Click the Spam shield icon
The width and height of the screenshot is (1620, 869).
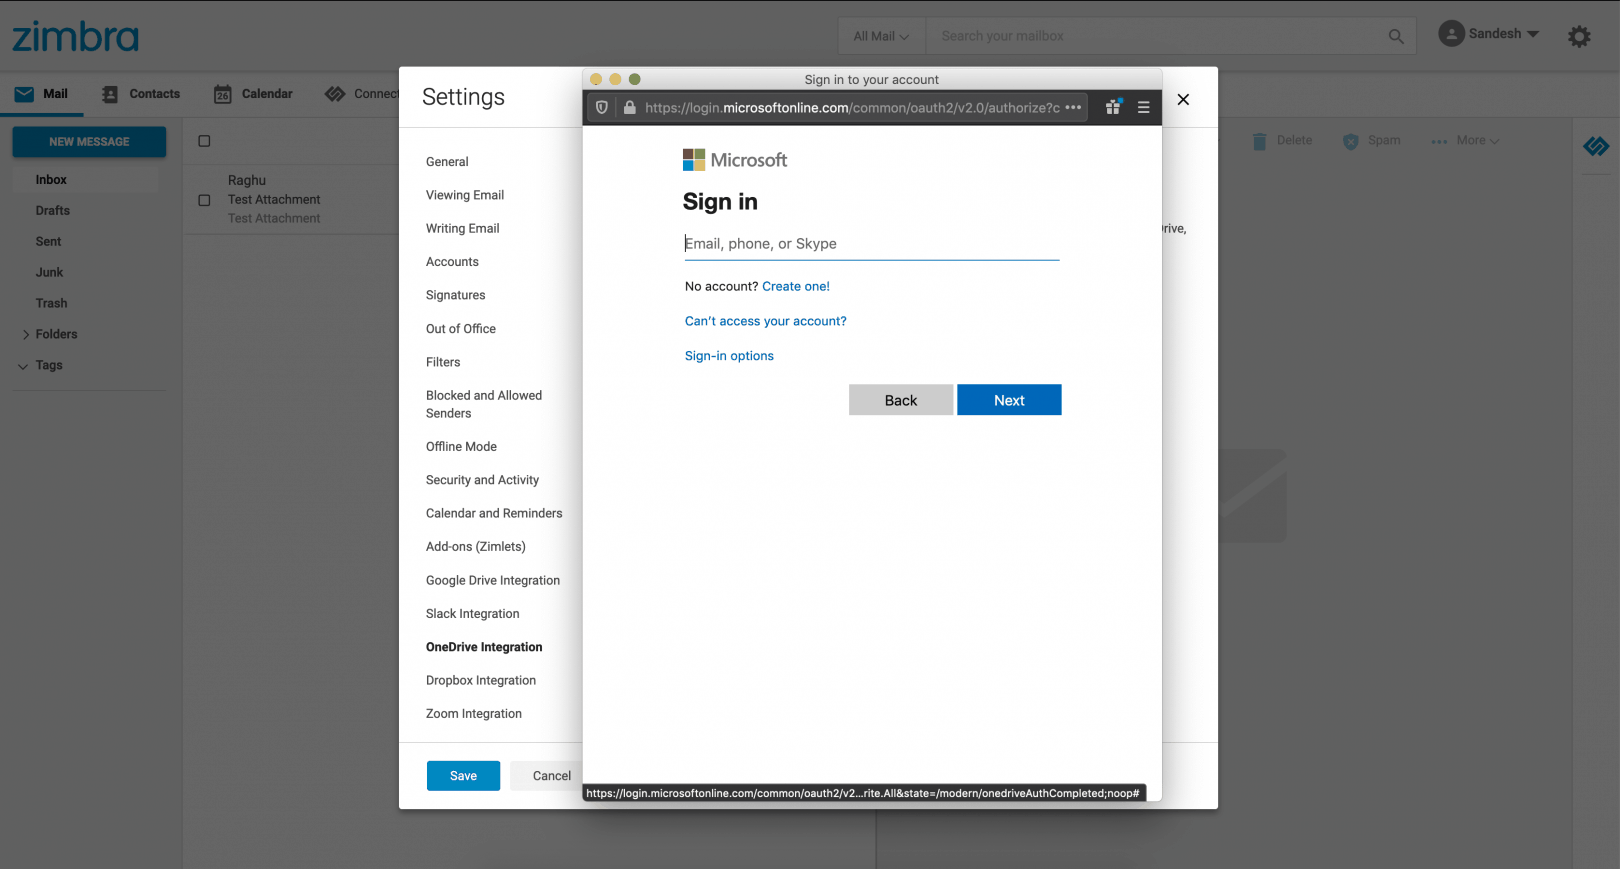1351,141
